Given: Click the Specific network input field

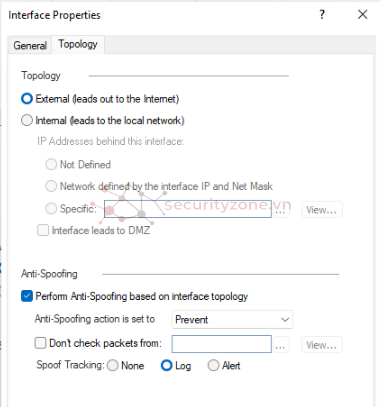Looking at the screenshot, I should pyautogui.click(x=188, y=209).
